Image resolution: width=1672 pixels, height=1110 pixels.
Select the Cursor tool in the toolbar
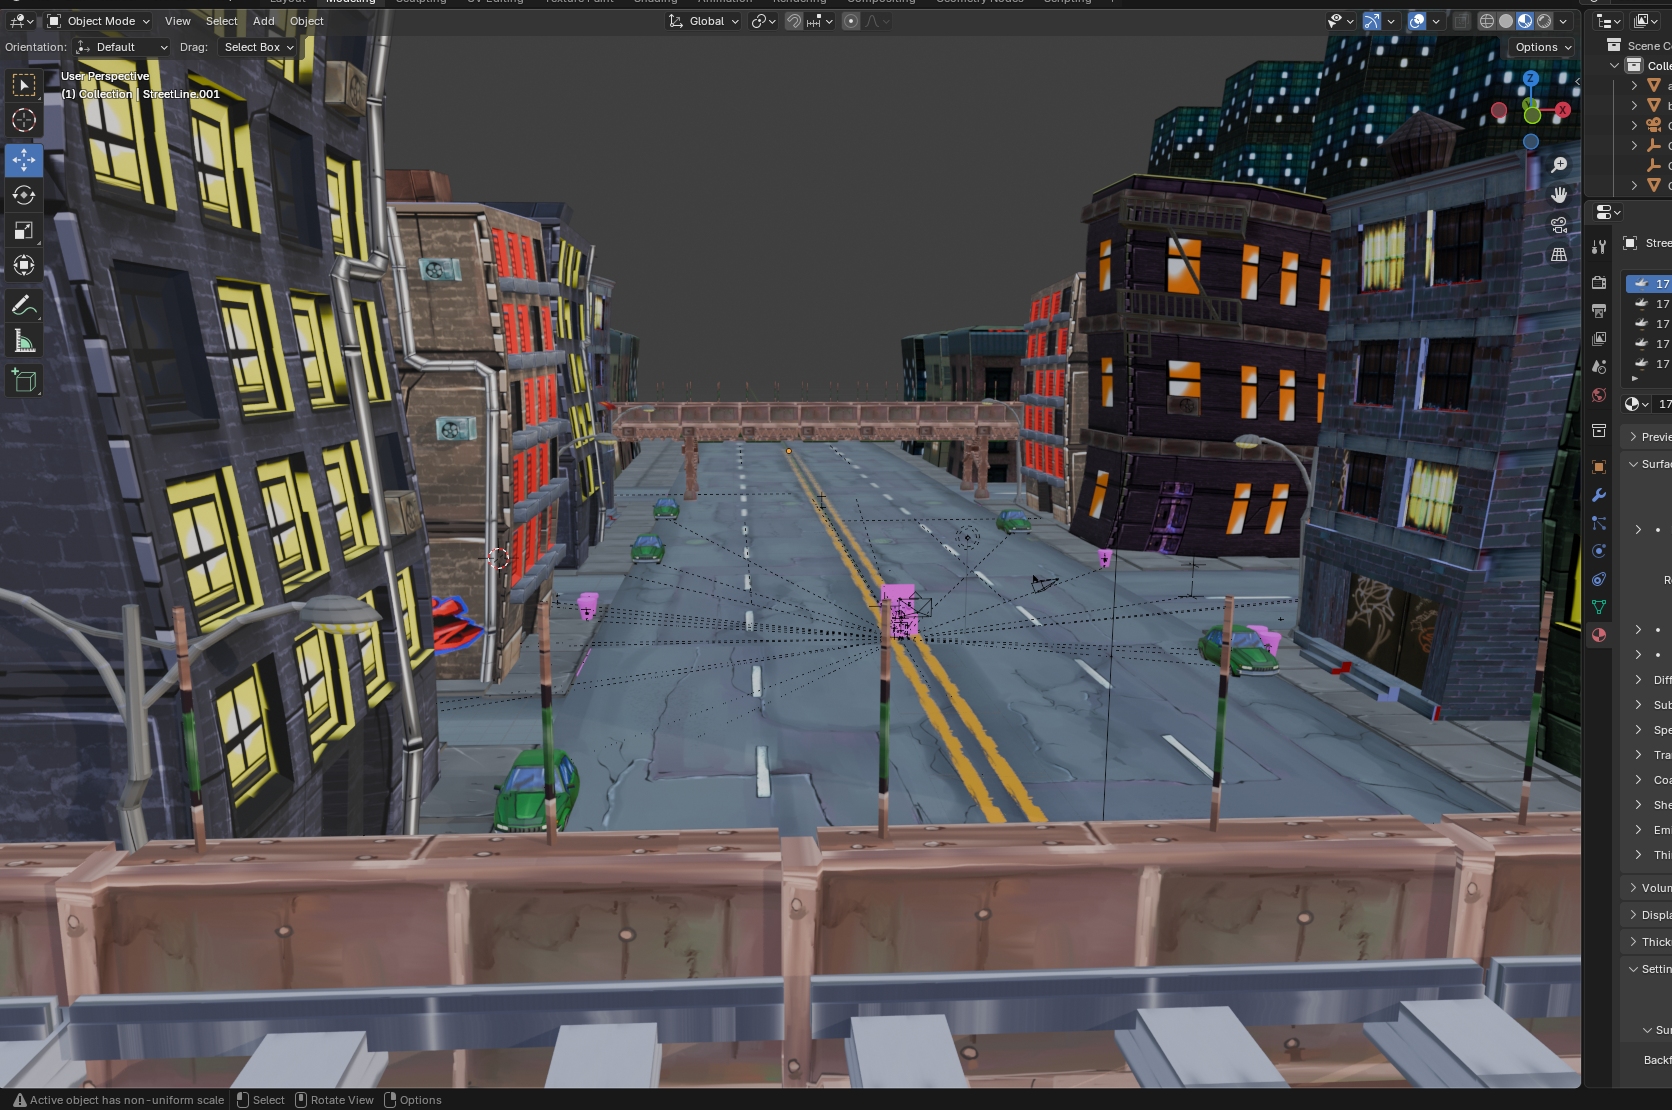pos(24,120)
